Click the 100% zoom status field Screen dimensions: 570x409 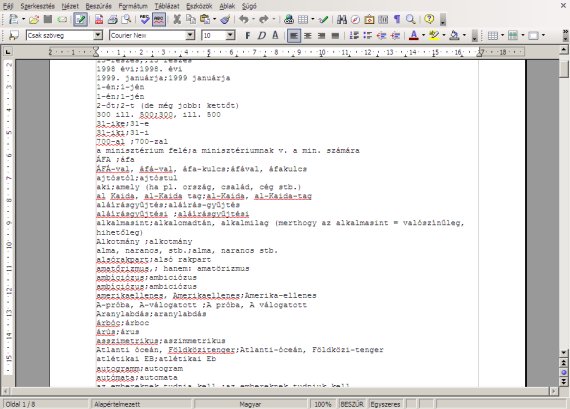[x=323, y=404]
